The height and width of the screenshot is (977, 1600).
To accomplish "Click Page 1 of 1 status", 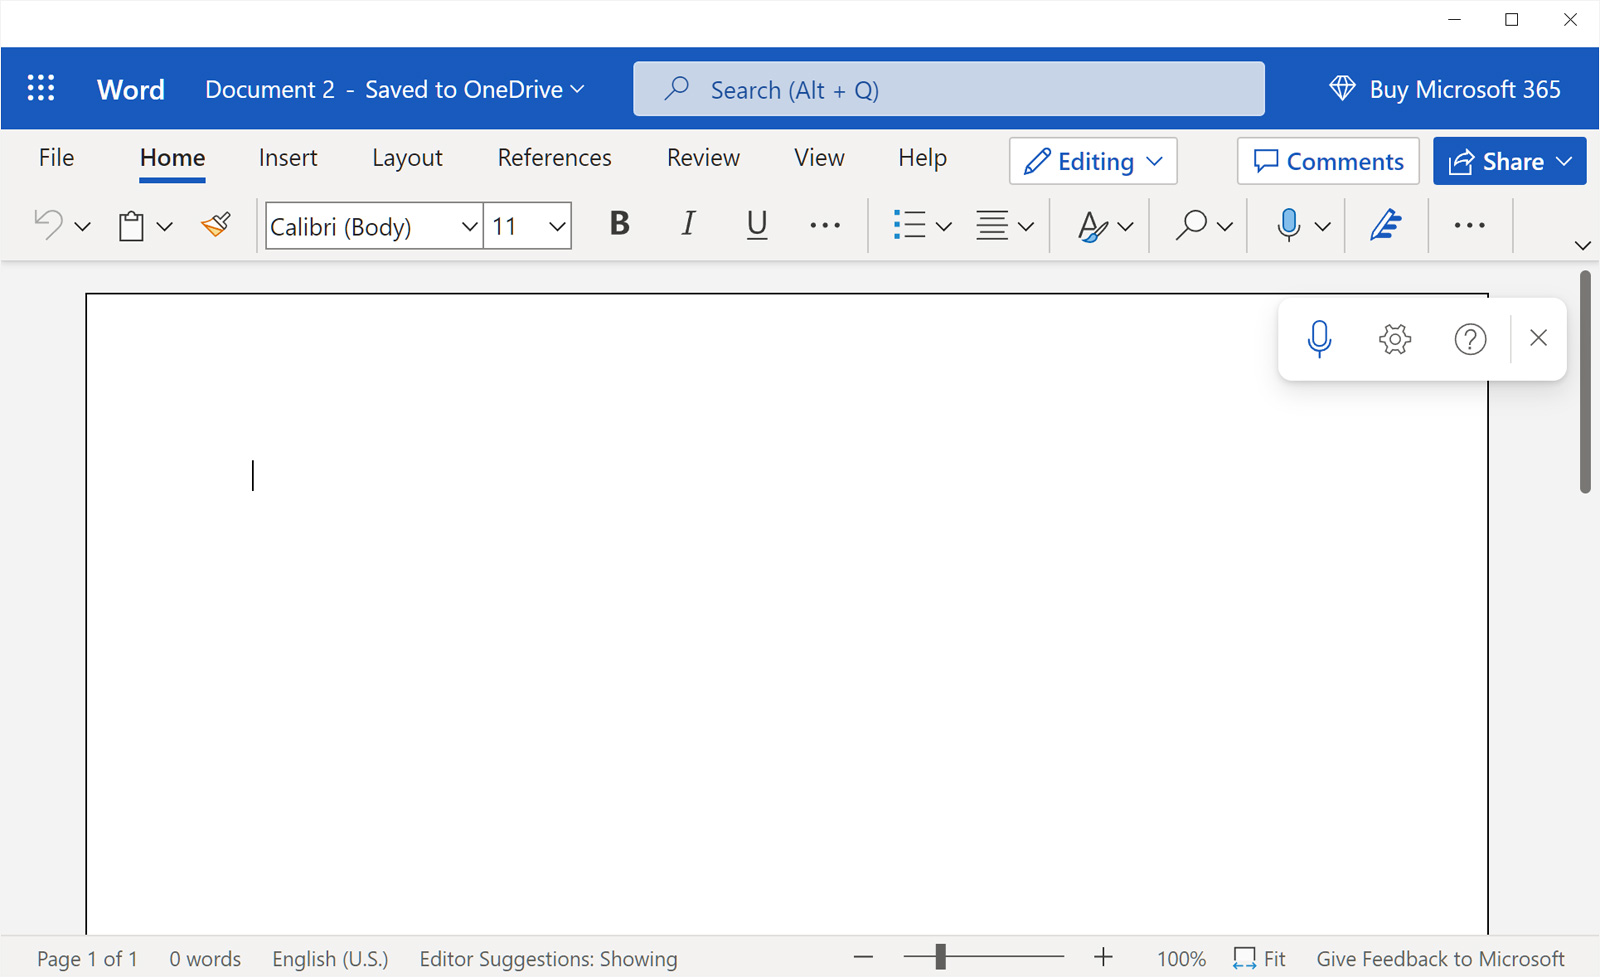I will [87, 959].
